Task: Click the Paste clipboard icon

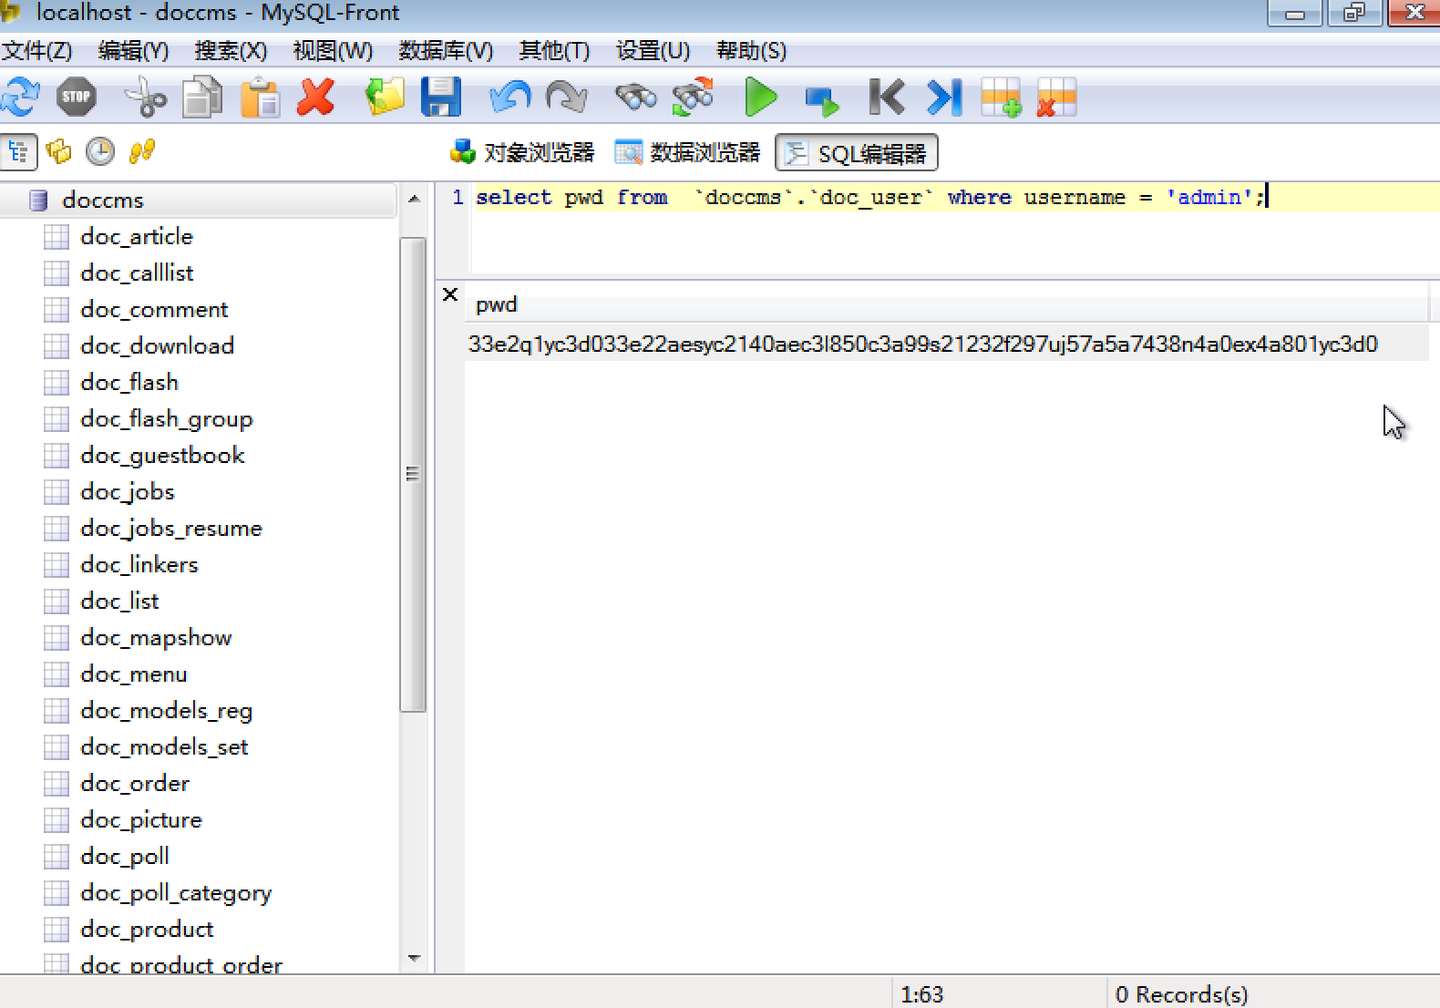Action: [260, 97]
